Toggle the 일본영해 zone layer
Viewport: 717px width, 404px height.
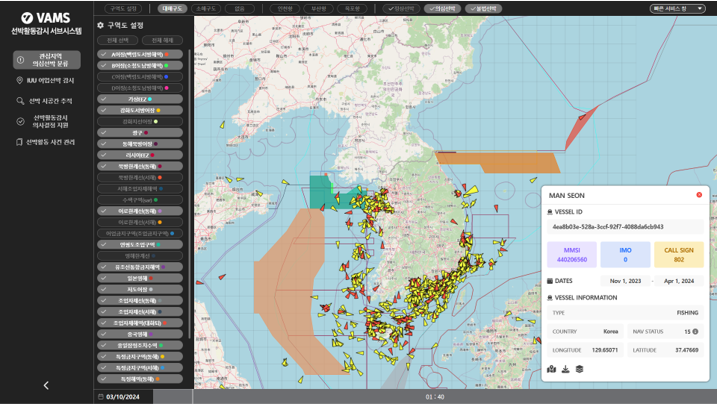pyautogui.click(x=140, y=279)
